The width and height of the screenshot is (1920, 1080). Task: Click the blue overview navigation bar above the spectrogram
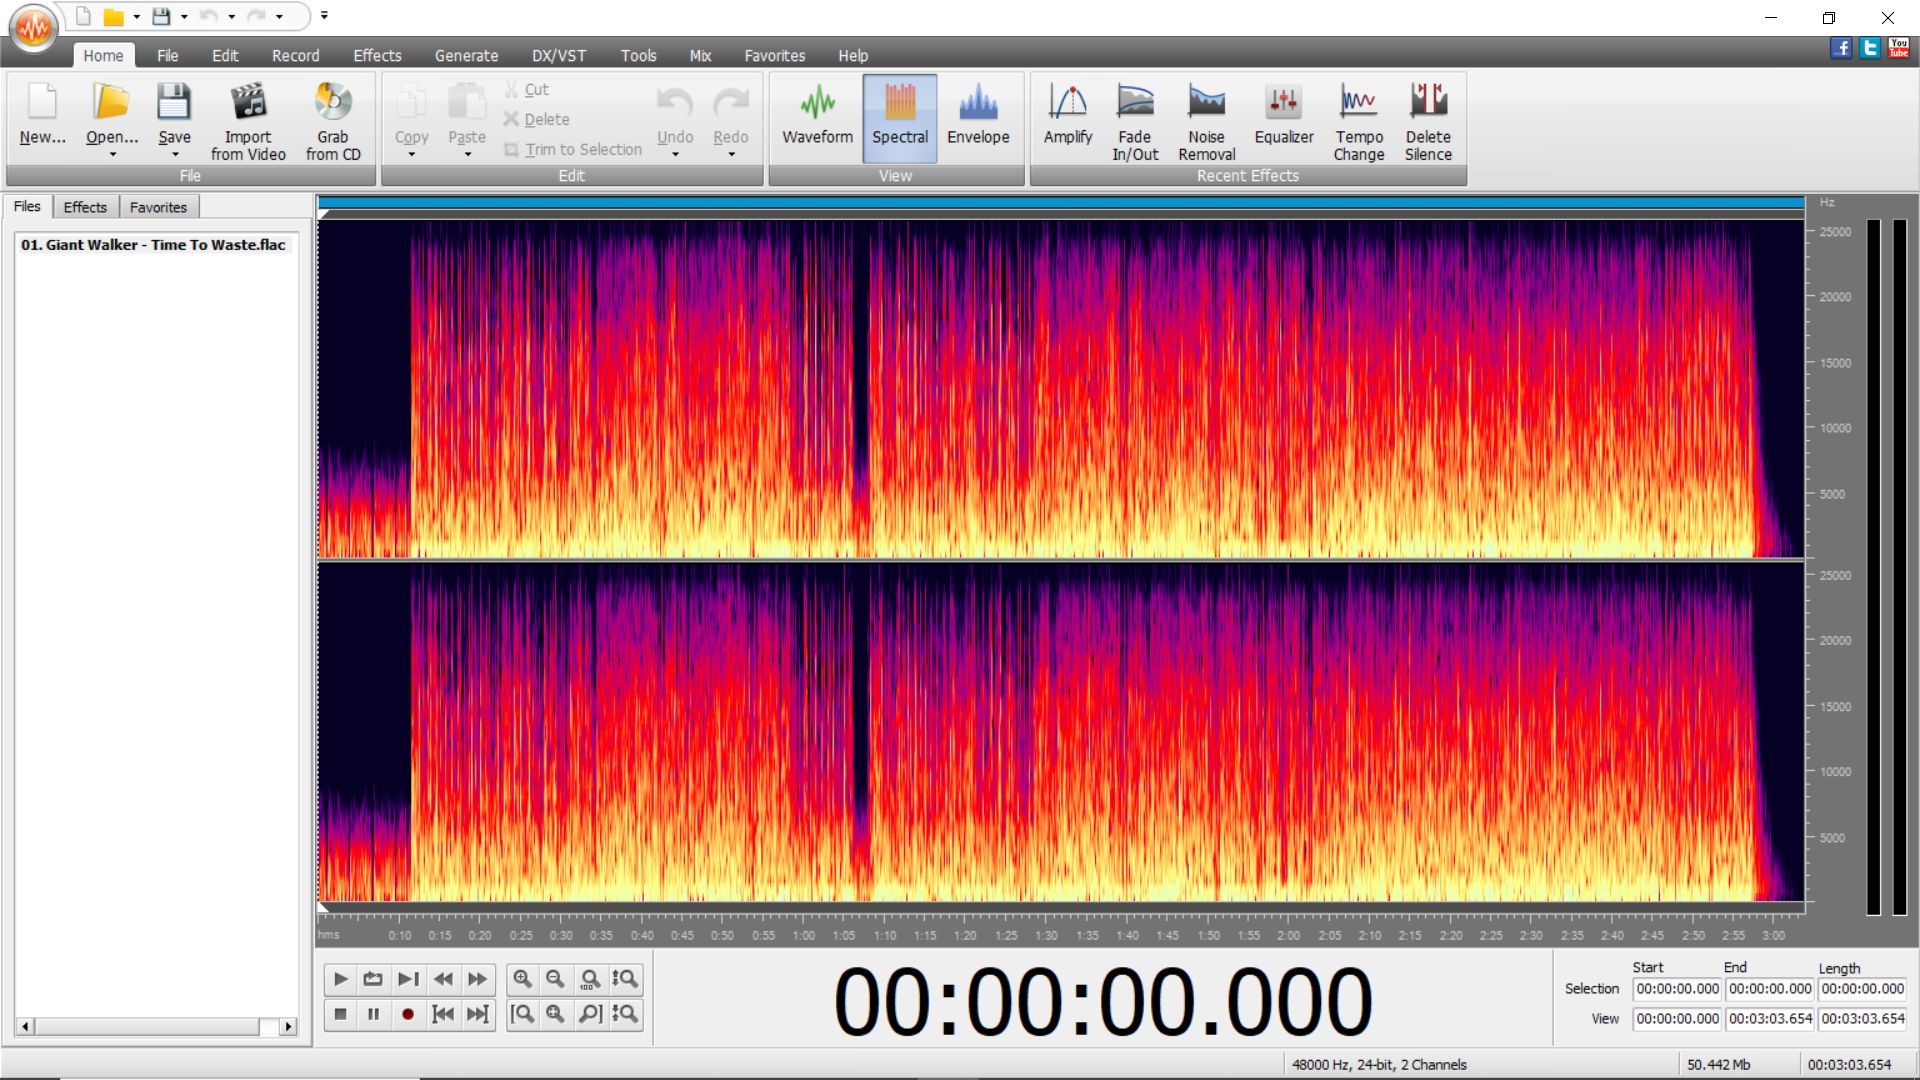(x=1061, y=203)
